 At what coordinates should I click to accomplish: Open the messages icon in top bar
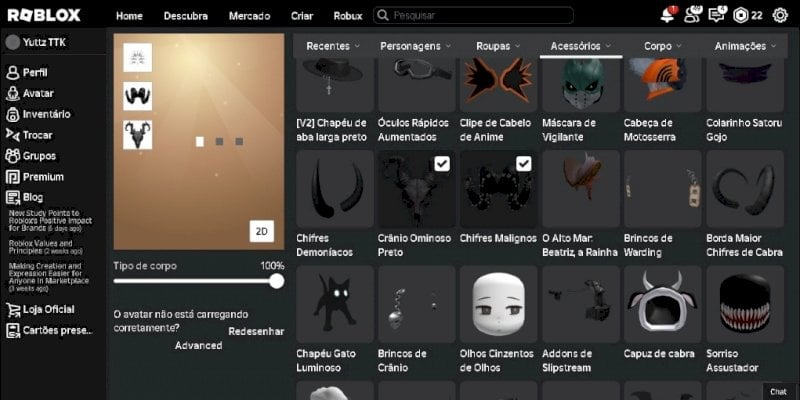click(x=717, y=15)
